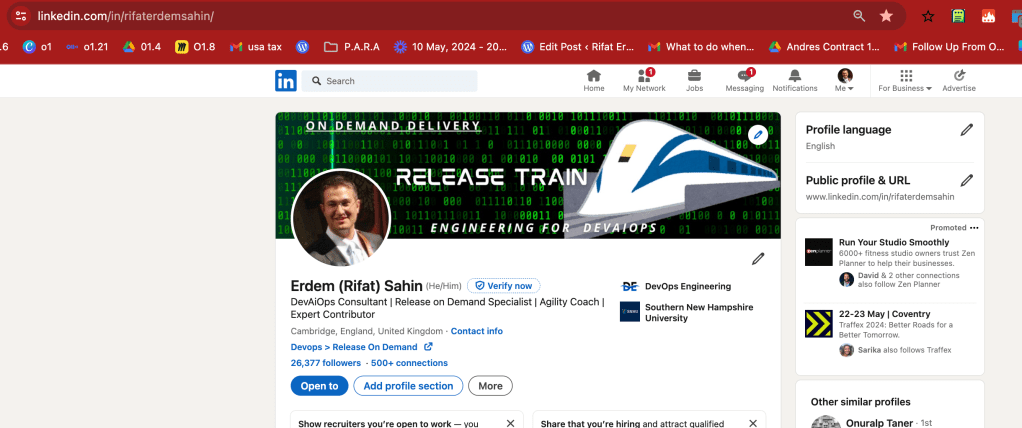Open Southern New Hampshire University logo
The height and width of the screenshot is (428, 1022).
coord(630,311)
